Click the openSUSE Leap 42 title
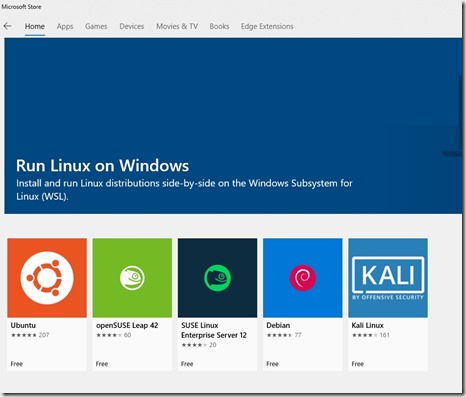466x397 pixels. pos(127,325)
